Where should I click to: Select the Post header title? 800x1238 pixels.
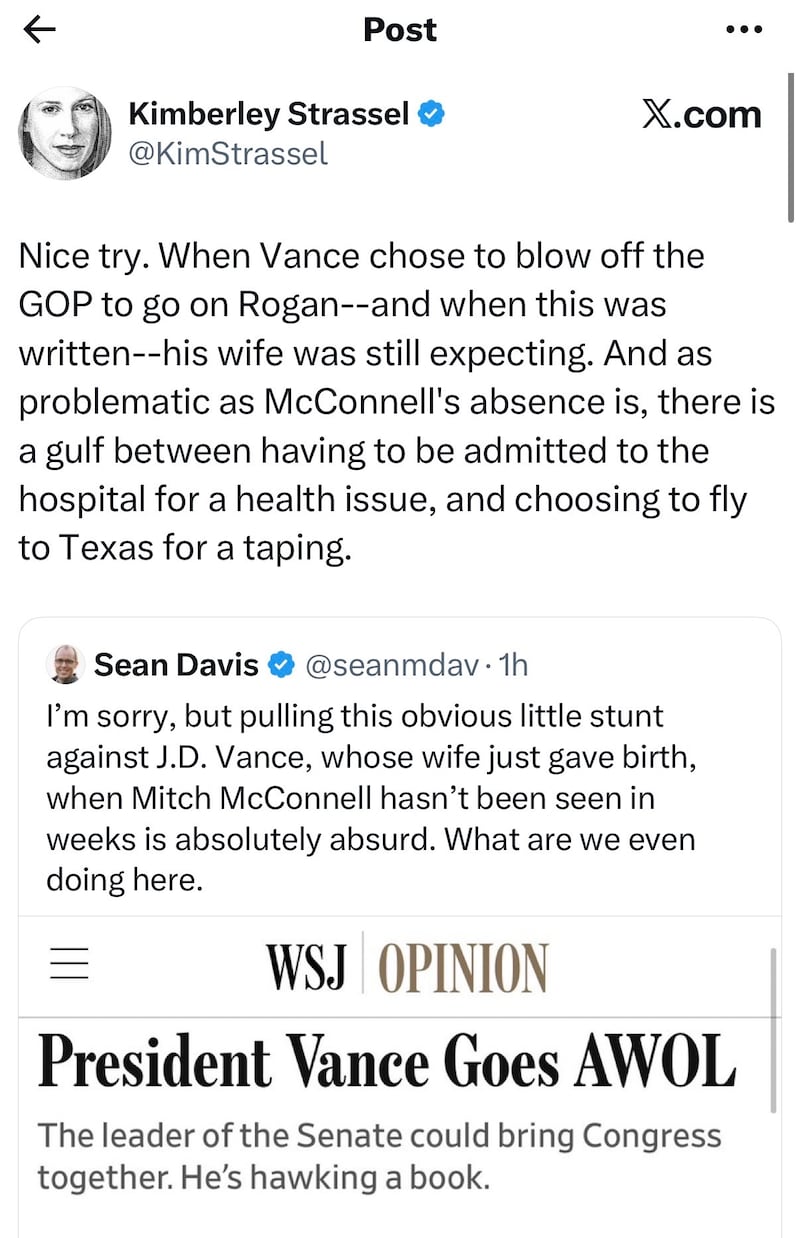(400, 30)
